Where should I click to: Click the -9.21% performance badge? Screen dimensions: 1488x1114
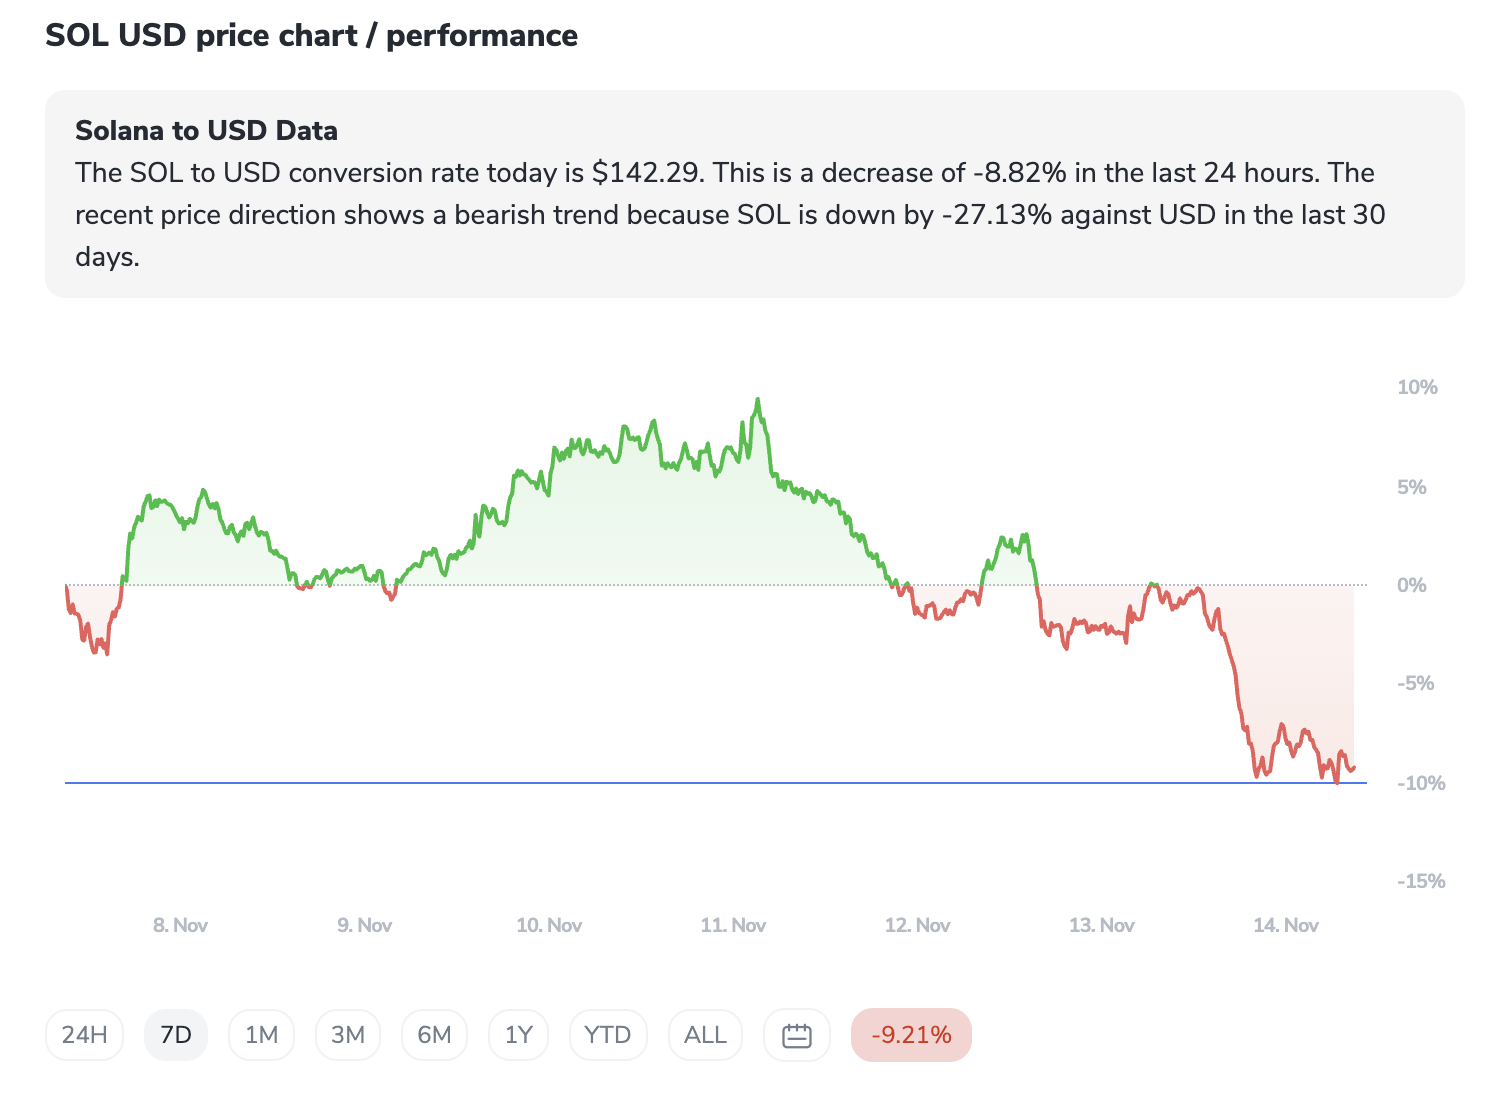coord(911,1035)
